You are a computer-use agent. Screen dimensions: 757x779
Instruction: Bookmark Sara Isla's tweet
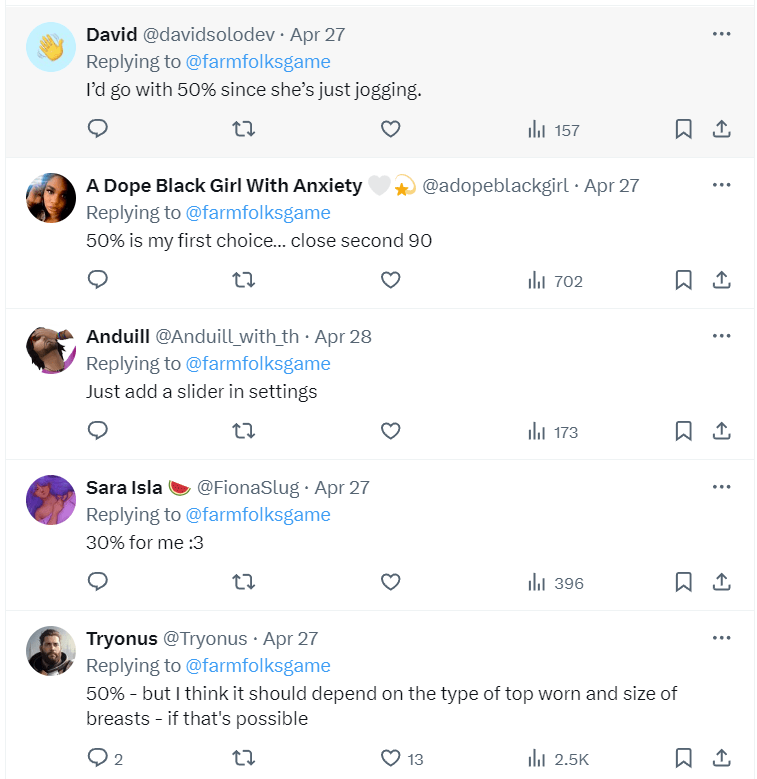coord(683,582)
